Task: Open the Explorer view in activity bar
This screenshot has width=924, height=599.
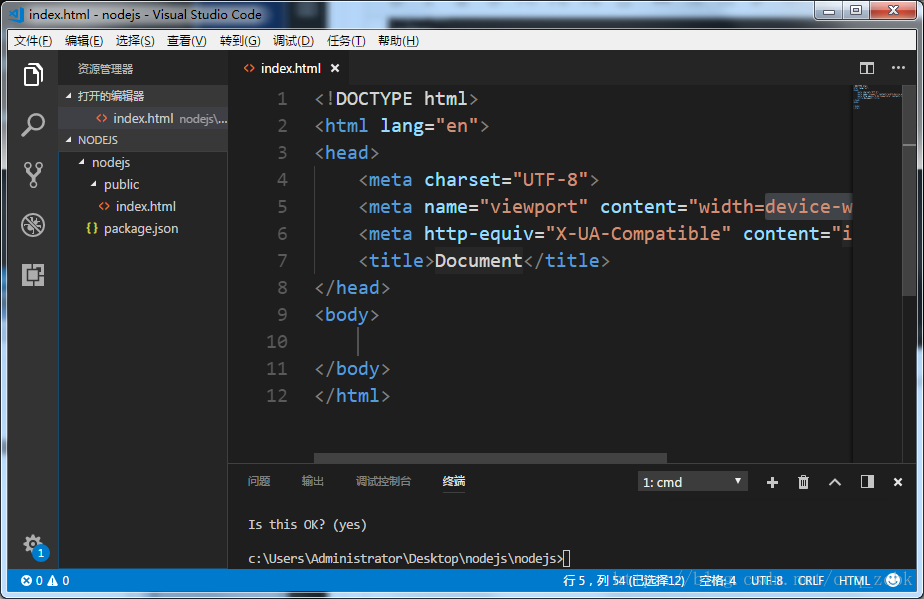Action: (x=33, y=75)
